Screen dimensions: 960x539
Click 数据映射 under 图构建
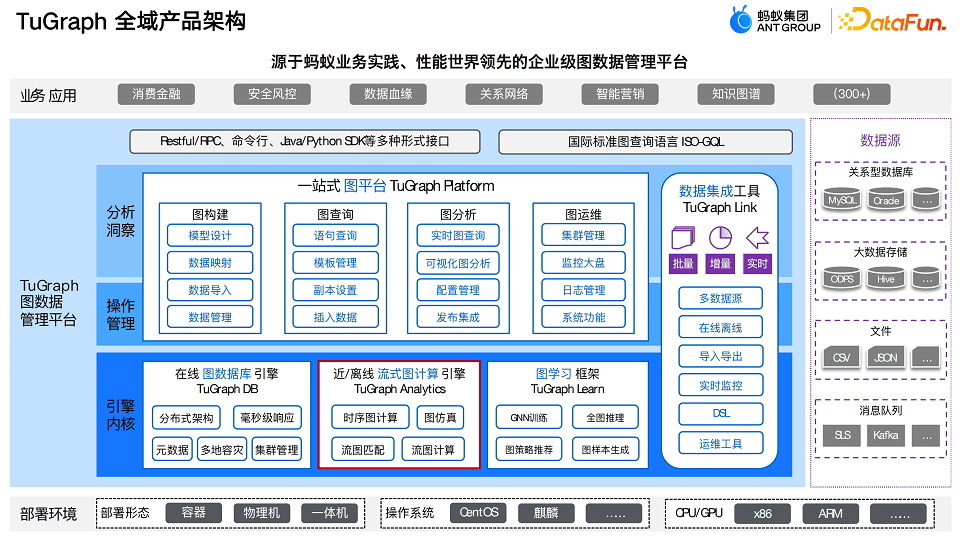(210, 263)
